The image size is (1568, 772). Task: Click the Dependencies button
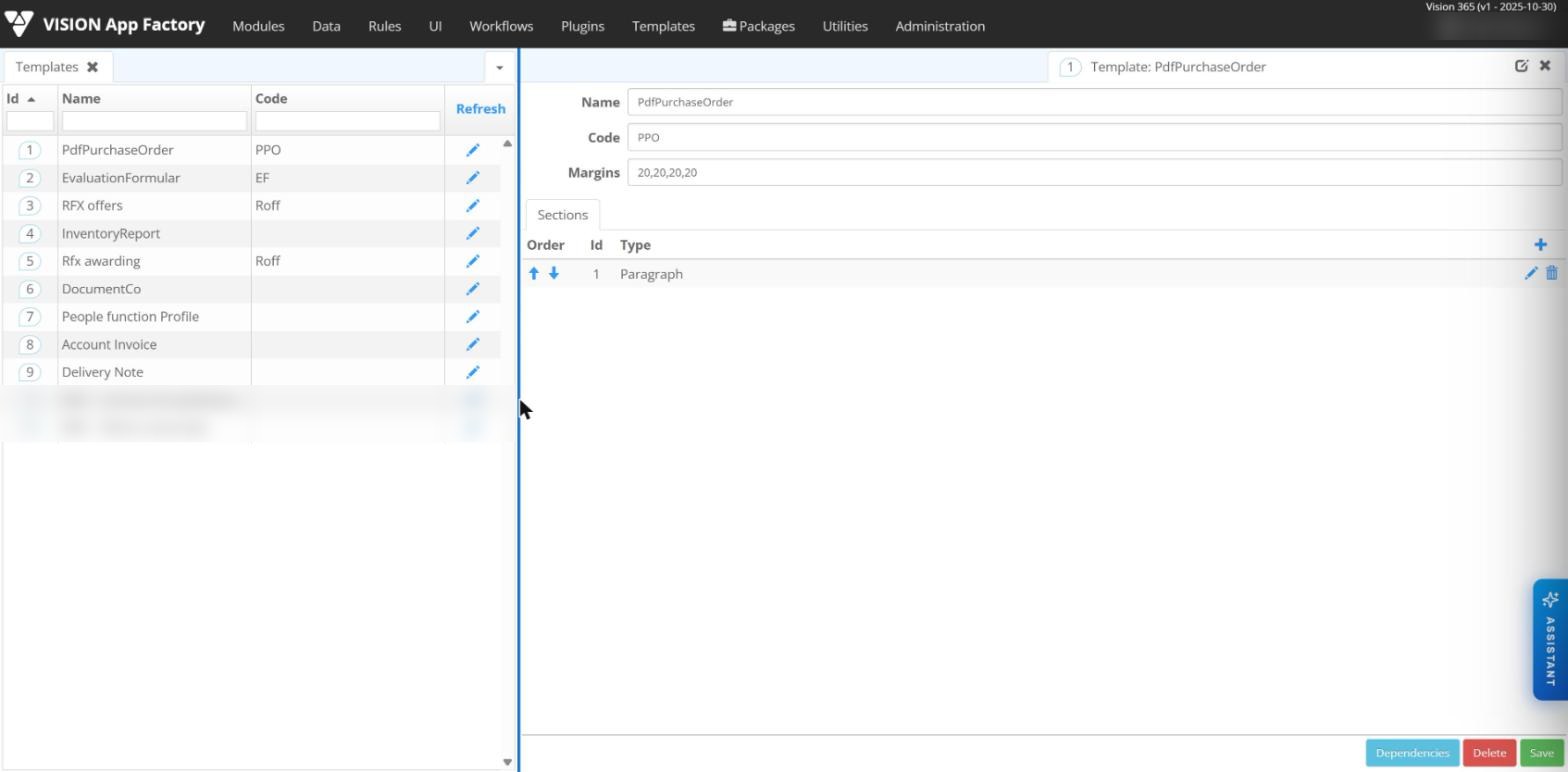pyautogui.click(x=1412, y=753)
